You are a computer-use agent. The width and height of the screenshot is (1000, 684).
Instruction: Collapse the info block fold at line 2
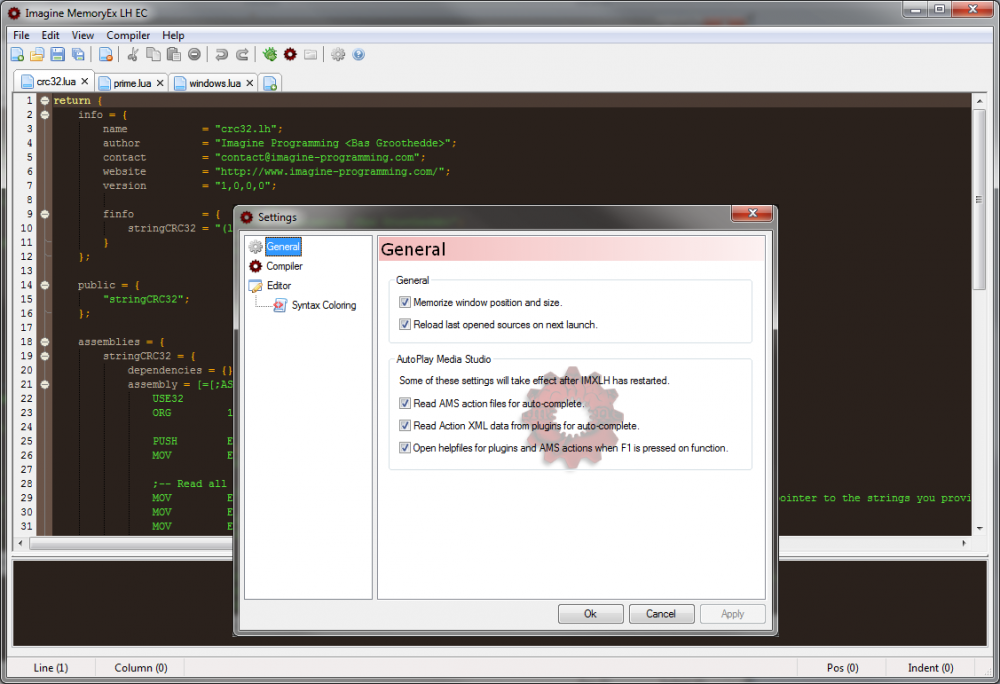click(x=45, y=115)
